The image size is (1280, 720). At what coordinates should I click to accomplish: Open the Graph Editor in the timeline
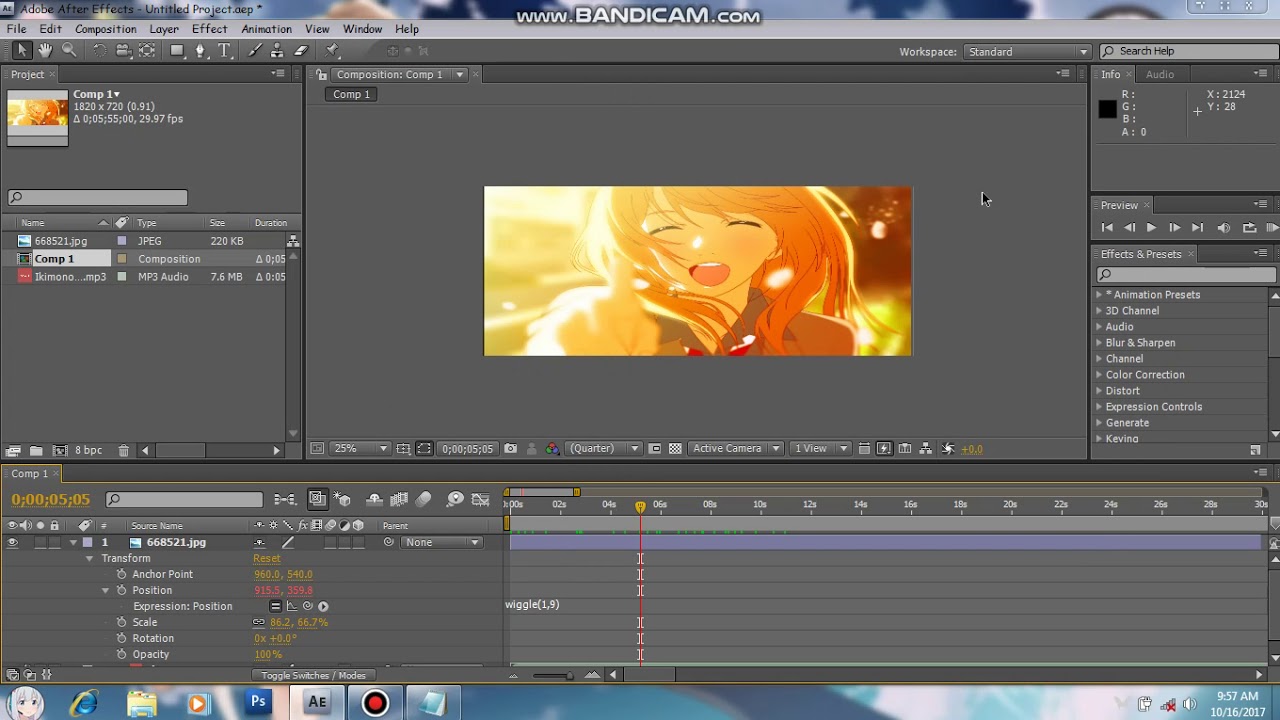point(481,499)
